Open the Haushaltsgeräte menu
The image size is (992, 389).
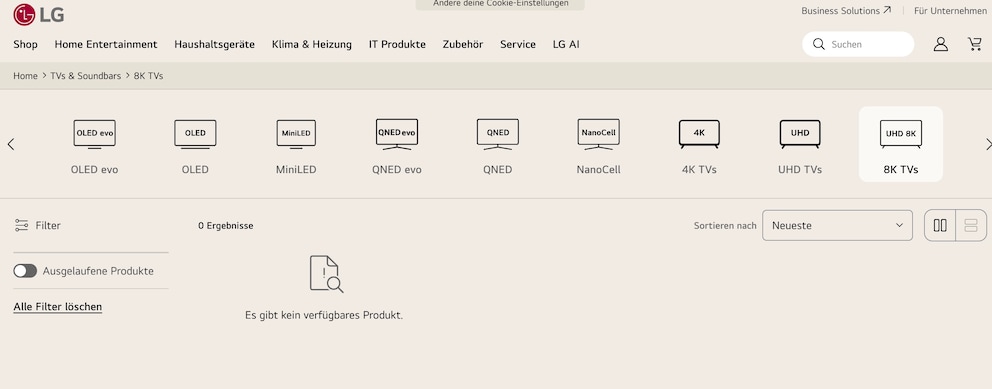214,44
